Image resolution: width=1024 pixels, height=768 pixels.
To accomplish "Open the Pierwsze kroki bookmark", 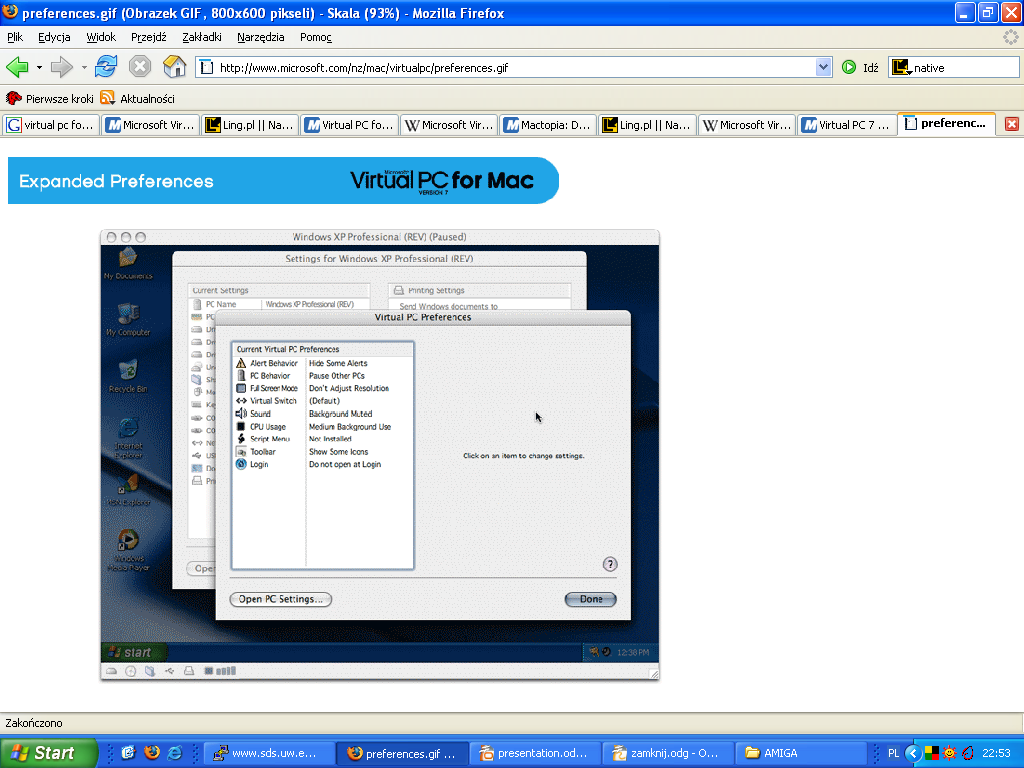I will click(x=50, y=99).
